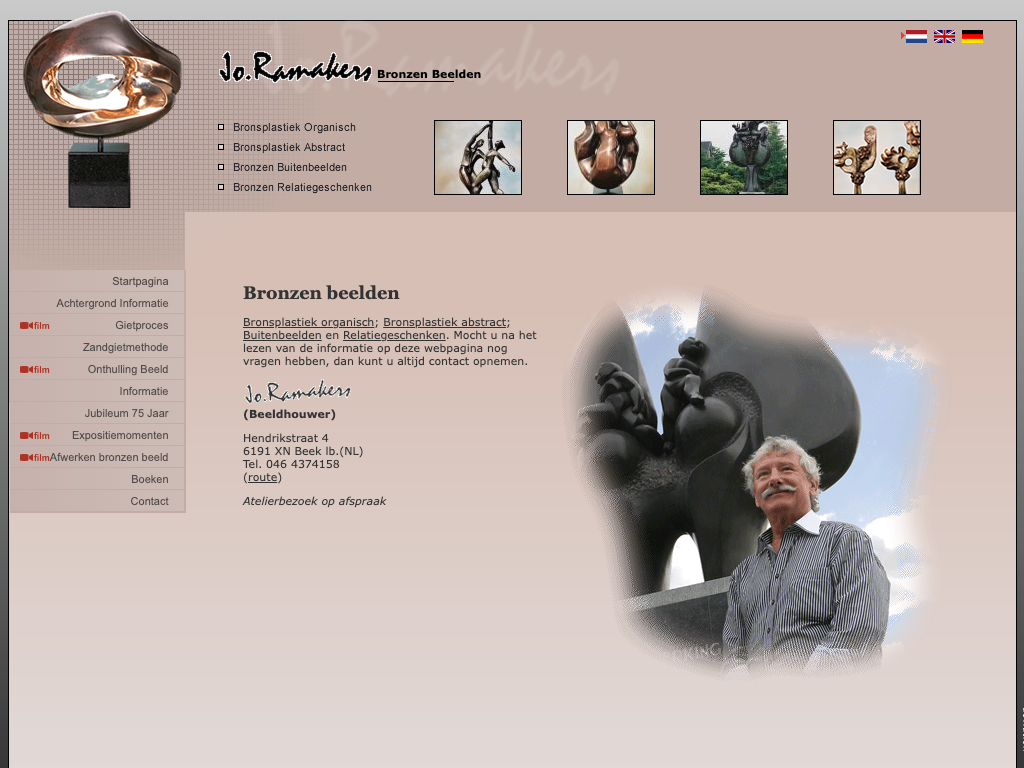Click the film icon next to Onthulling Beeld

pyautogui.click(x=34, y=370)
